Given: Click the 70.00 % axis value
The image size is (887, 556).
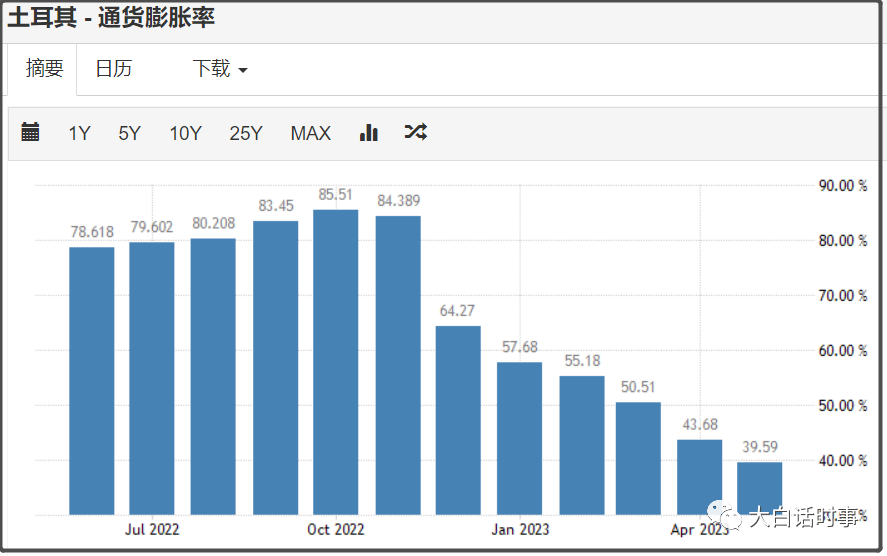Looking at the screenshot, I should pos(843,295).
